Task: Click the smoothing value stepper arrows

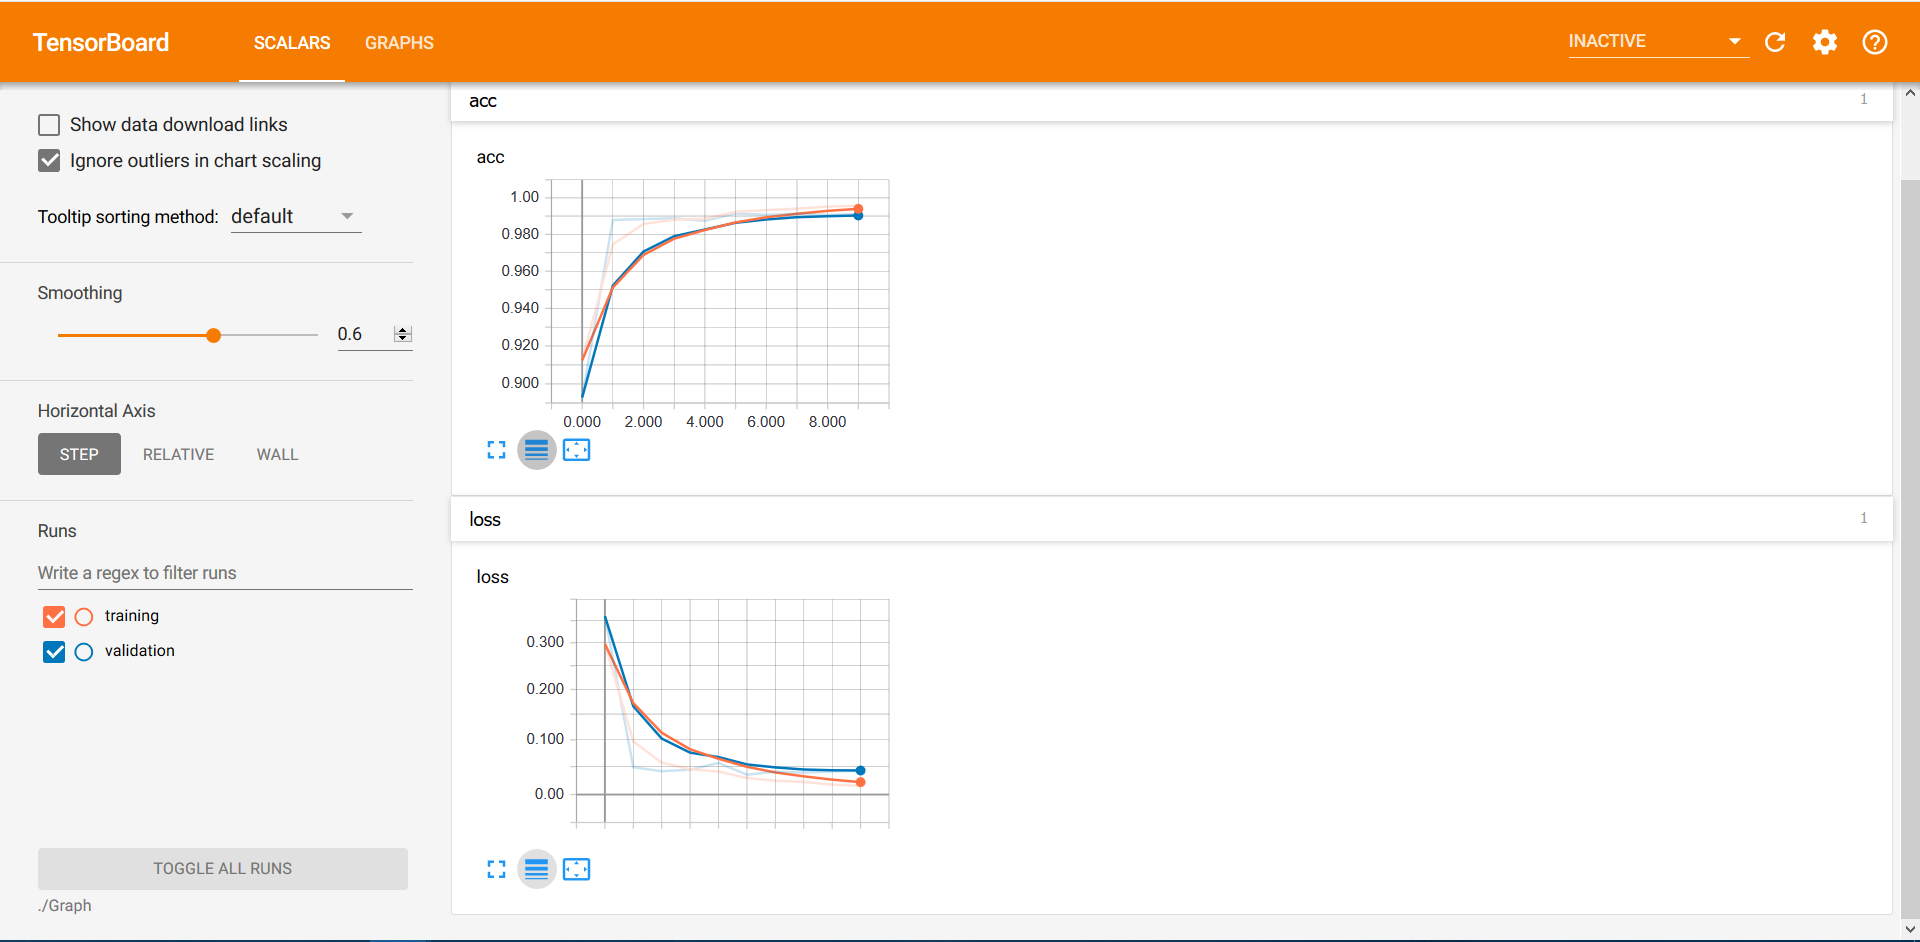Action: (x=403, y=335)
